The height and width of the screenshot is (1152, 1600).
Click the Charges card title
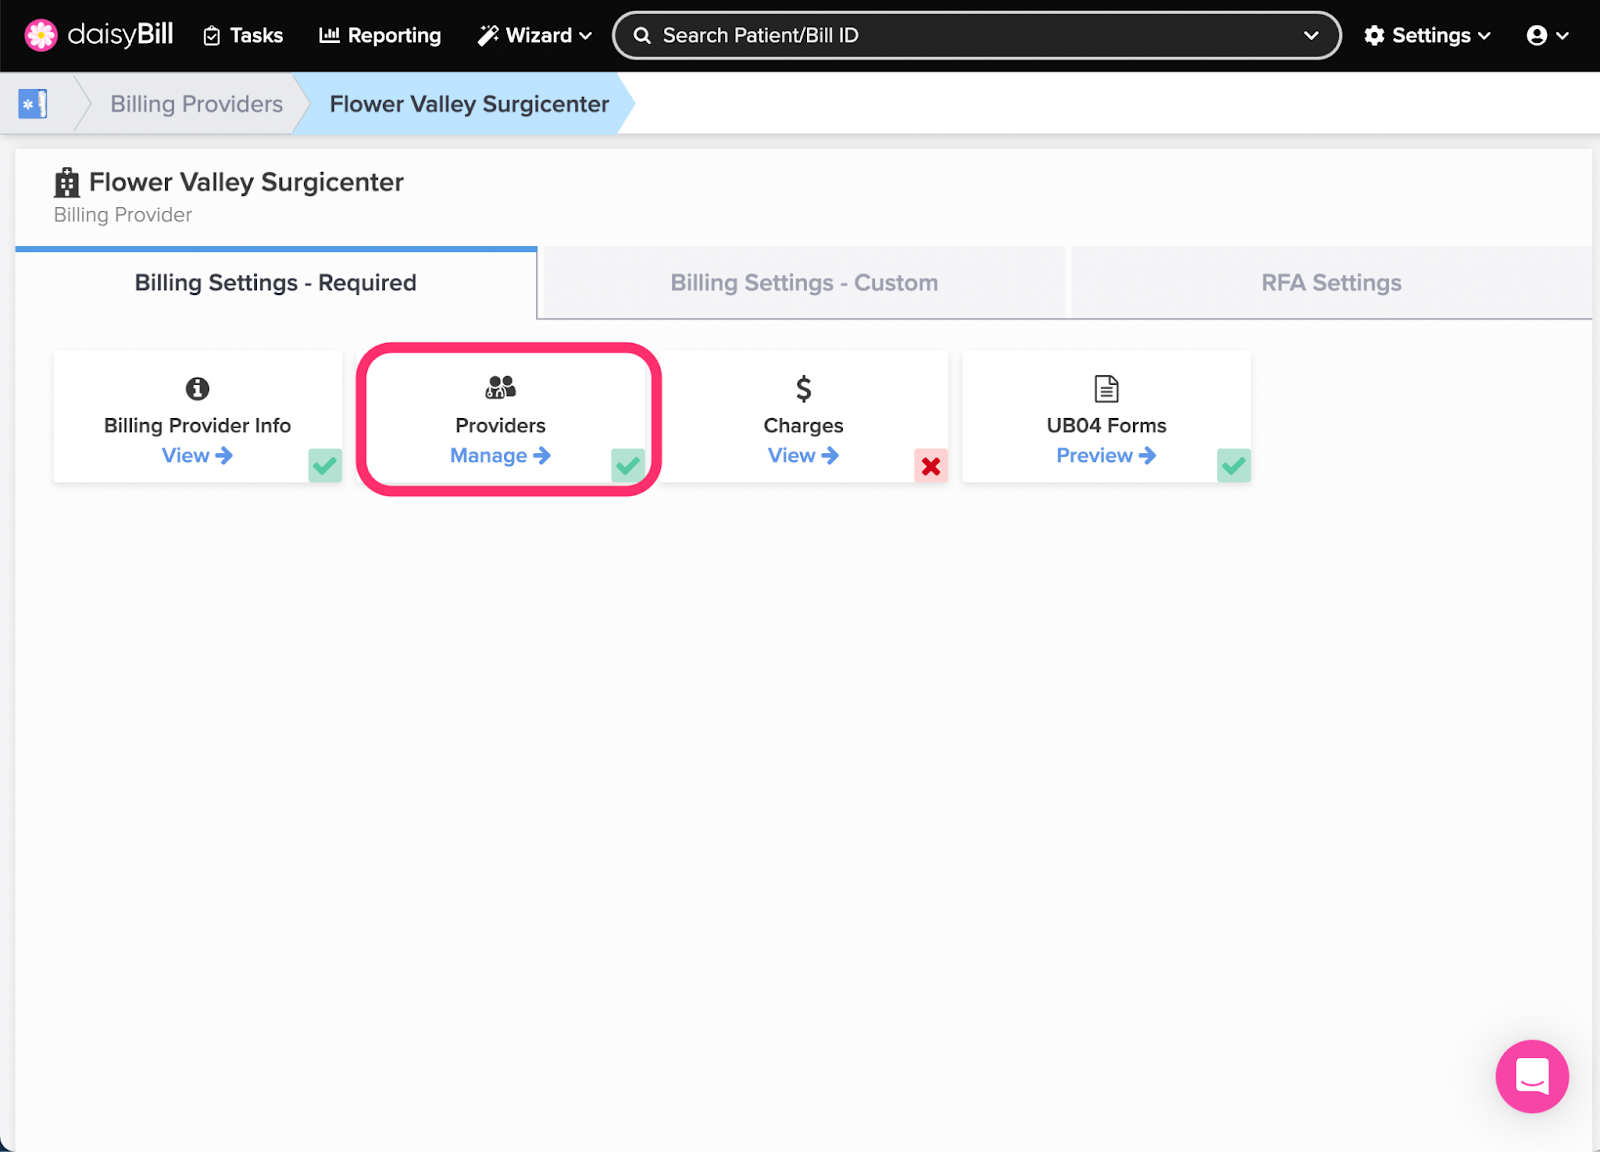804,425
